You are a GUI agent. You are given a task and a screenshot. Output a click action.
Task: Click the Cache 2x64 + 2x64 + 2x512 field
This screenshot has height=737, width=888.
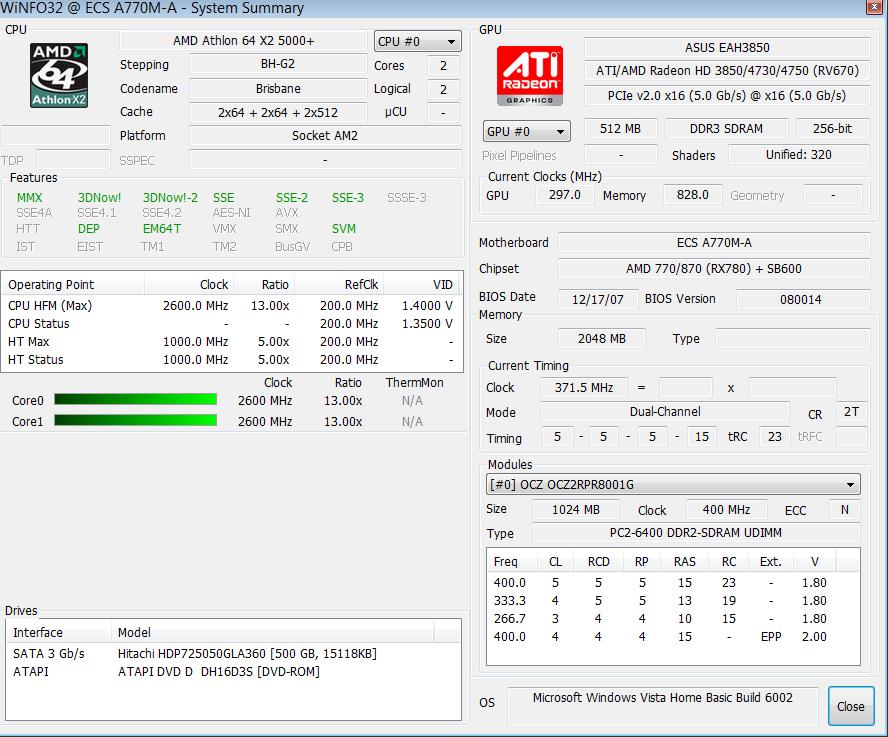point(278,112)
